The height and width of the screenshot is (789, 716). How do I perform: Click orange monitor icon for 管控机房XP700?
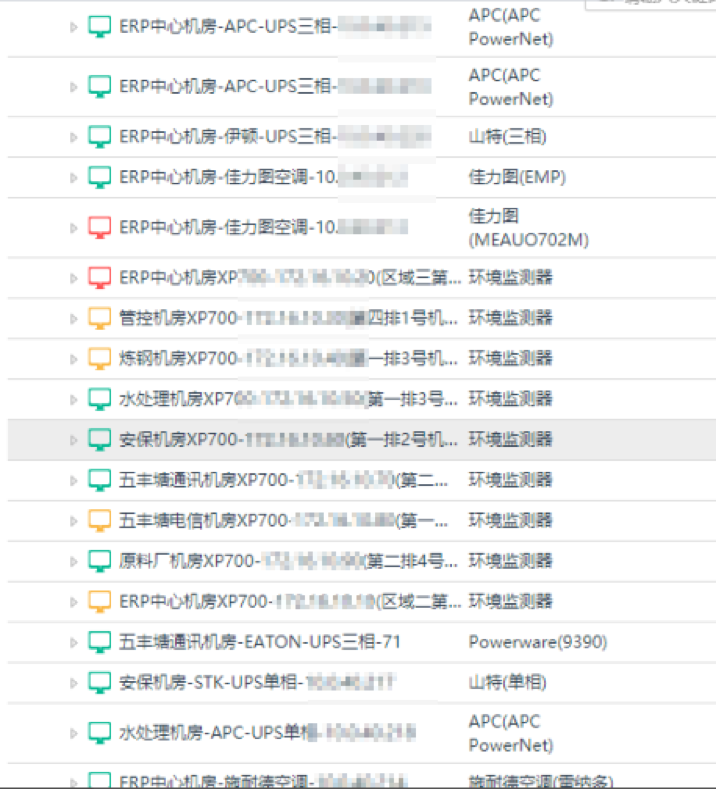tap(100, 319)
